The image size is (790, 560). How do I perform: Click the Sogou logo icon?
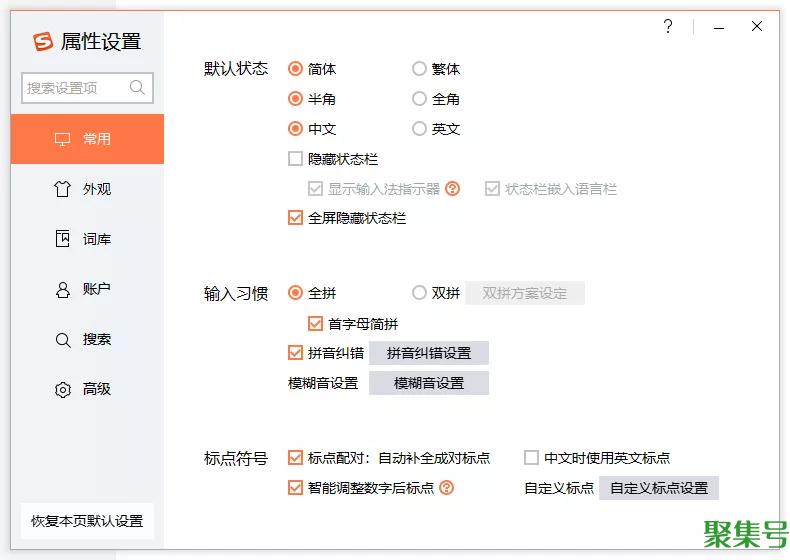click(43, 41)
